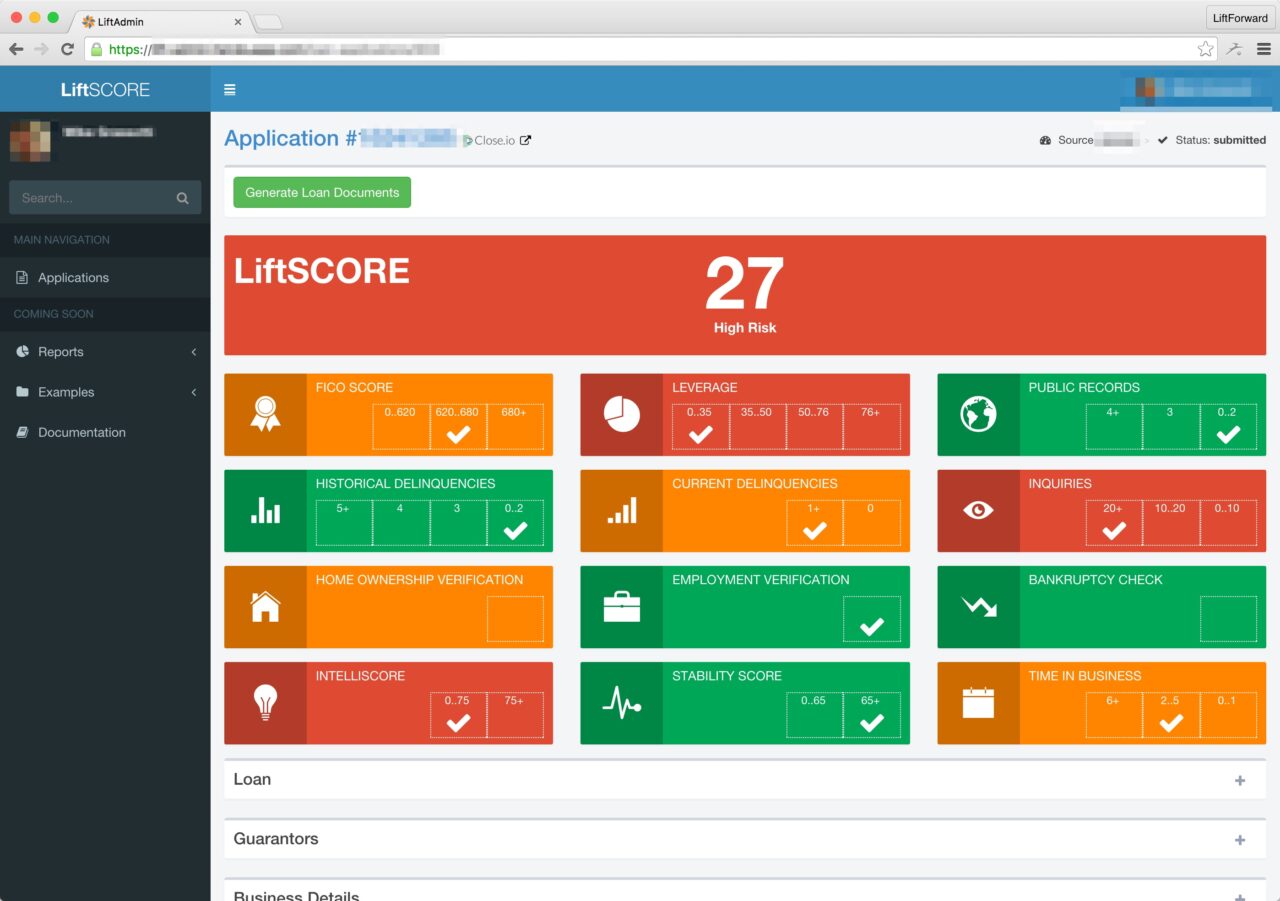
Task: Toggle the Bankruptcy Check checkbox
Action: point(1228,619)
